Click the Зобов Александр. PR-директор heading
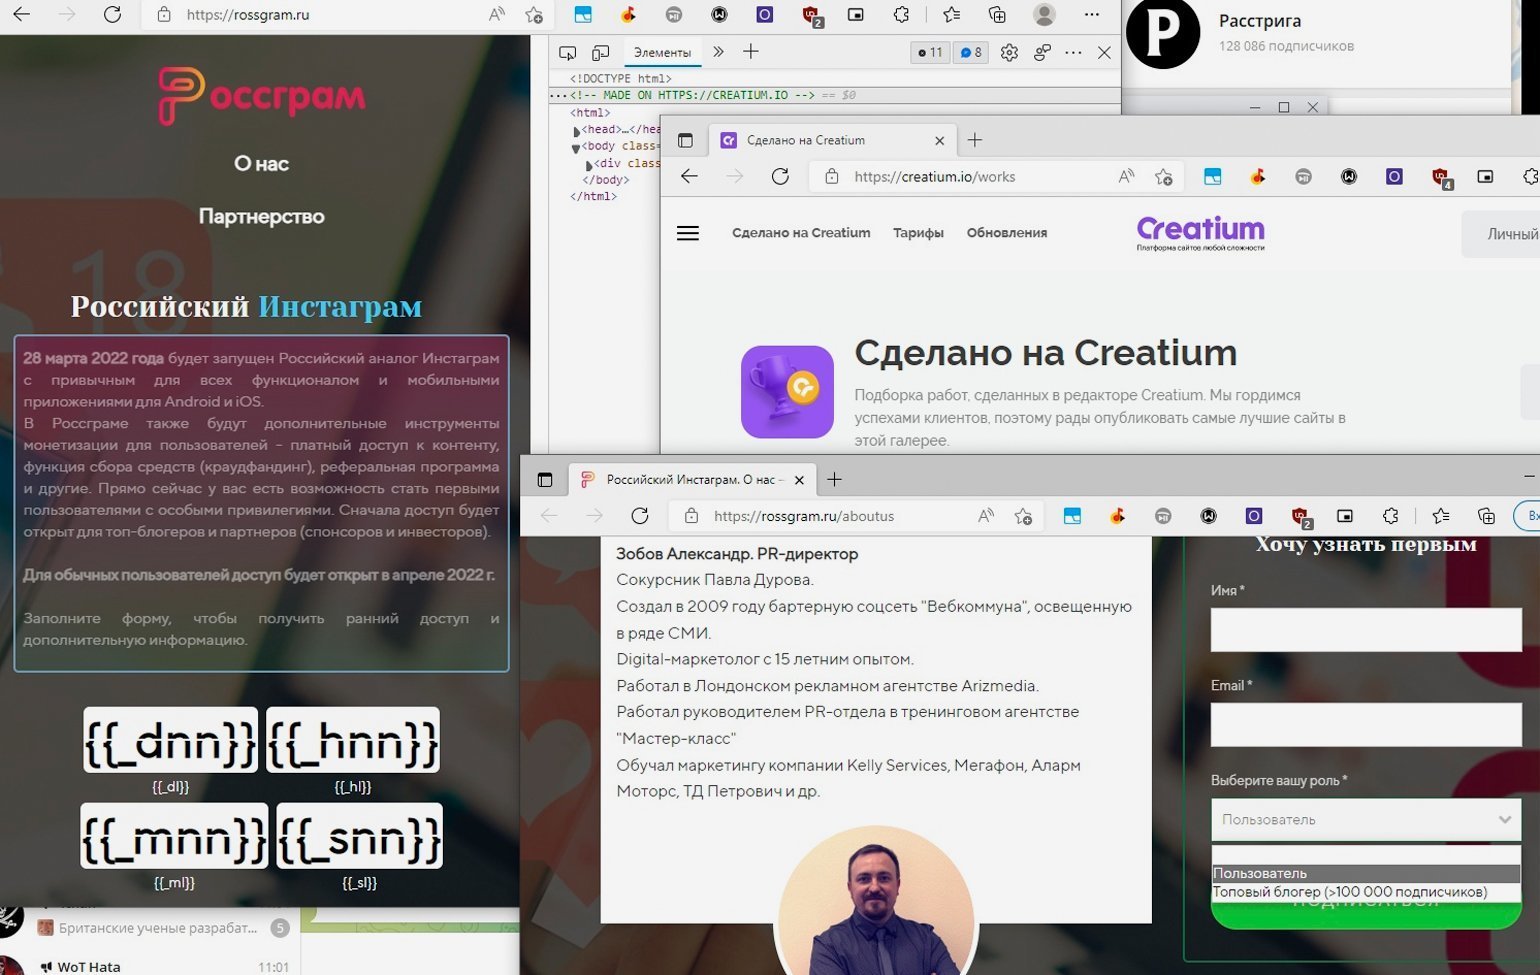The height and width of the screenshot is (975, 1540). 737,554
